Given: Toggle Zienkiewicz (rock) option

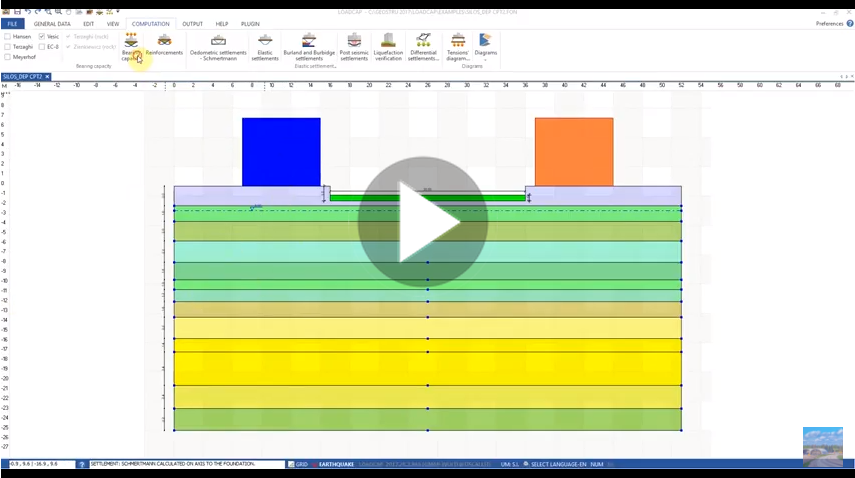Looking at the screenshot, I should point(91,47).
